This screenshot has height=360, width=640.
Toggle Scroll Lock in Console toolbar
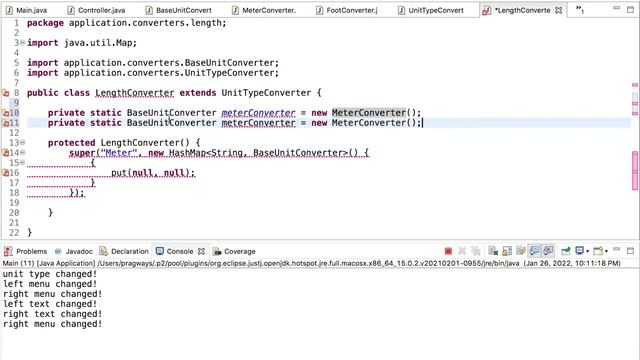pos(507,251)
